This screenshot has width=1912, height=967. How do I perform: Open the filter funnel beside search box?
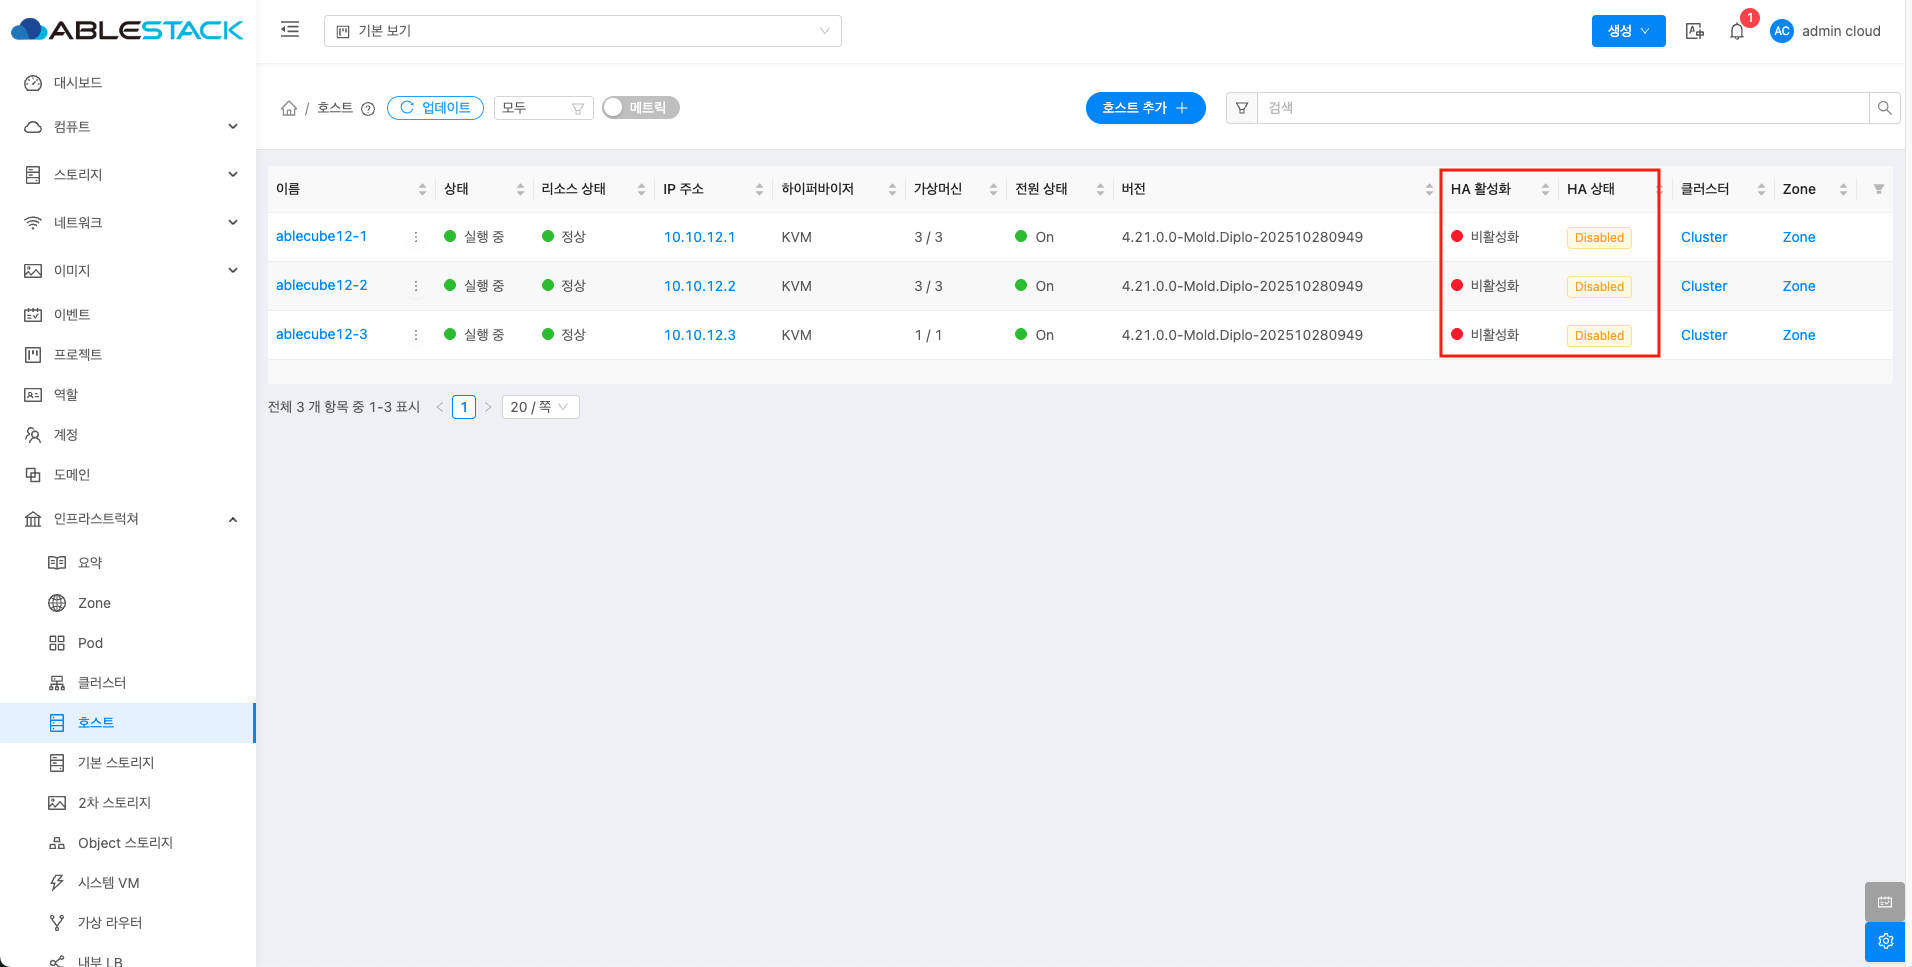click(1242, 108)
